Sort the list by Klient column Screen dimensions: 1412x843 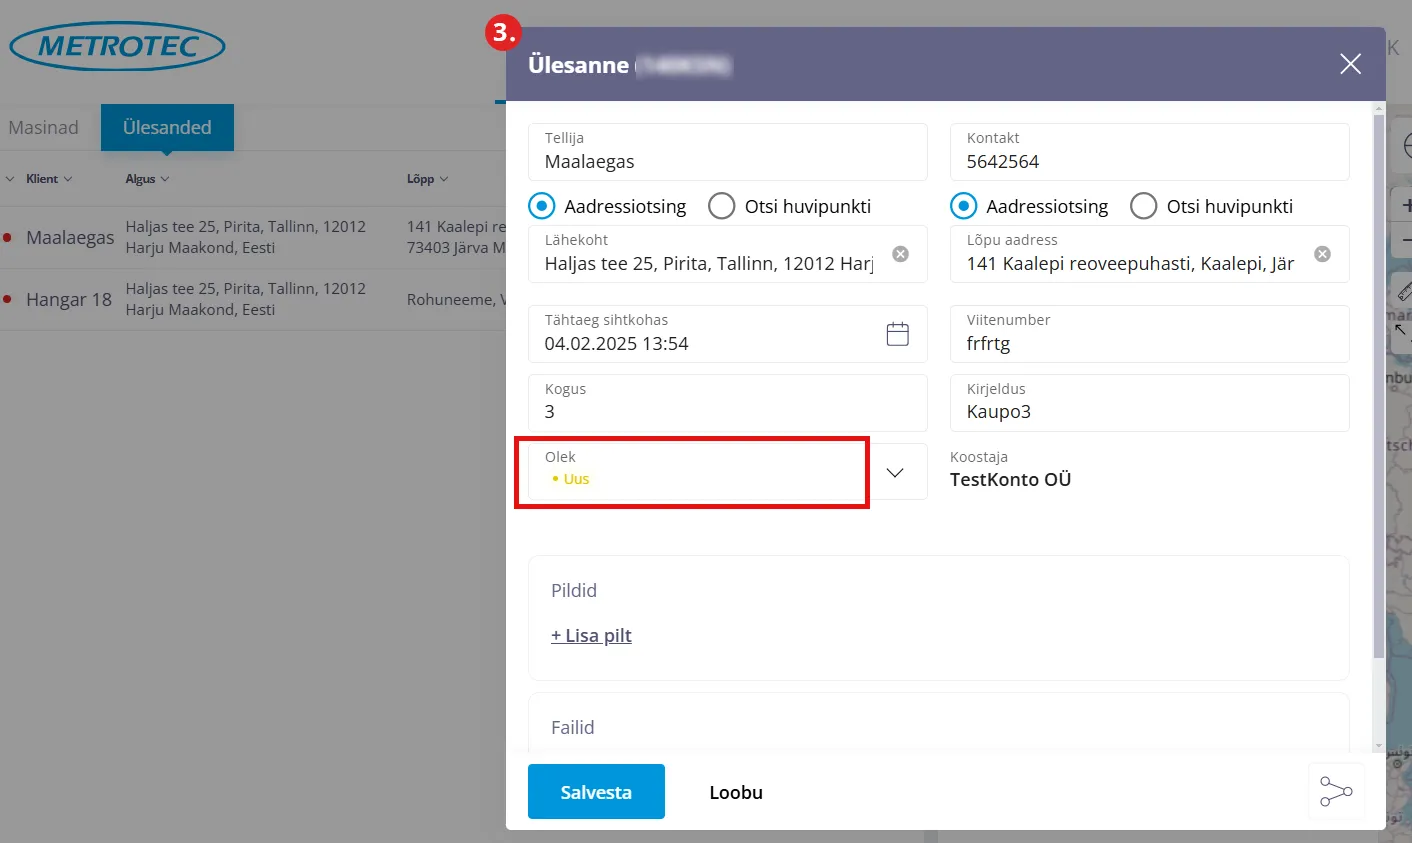pos(48,179)
